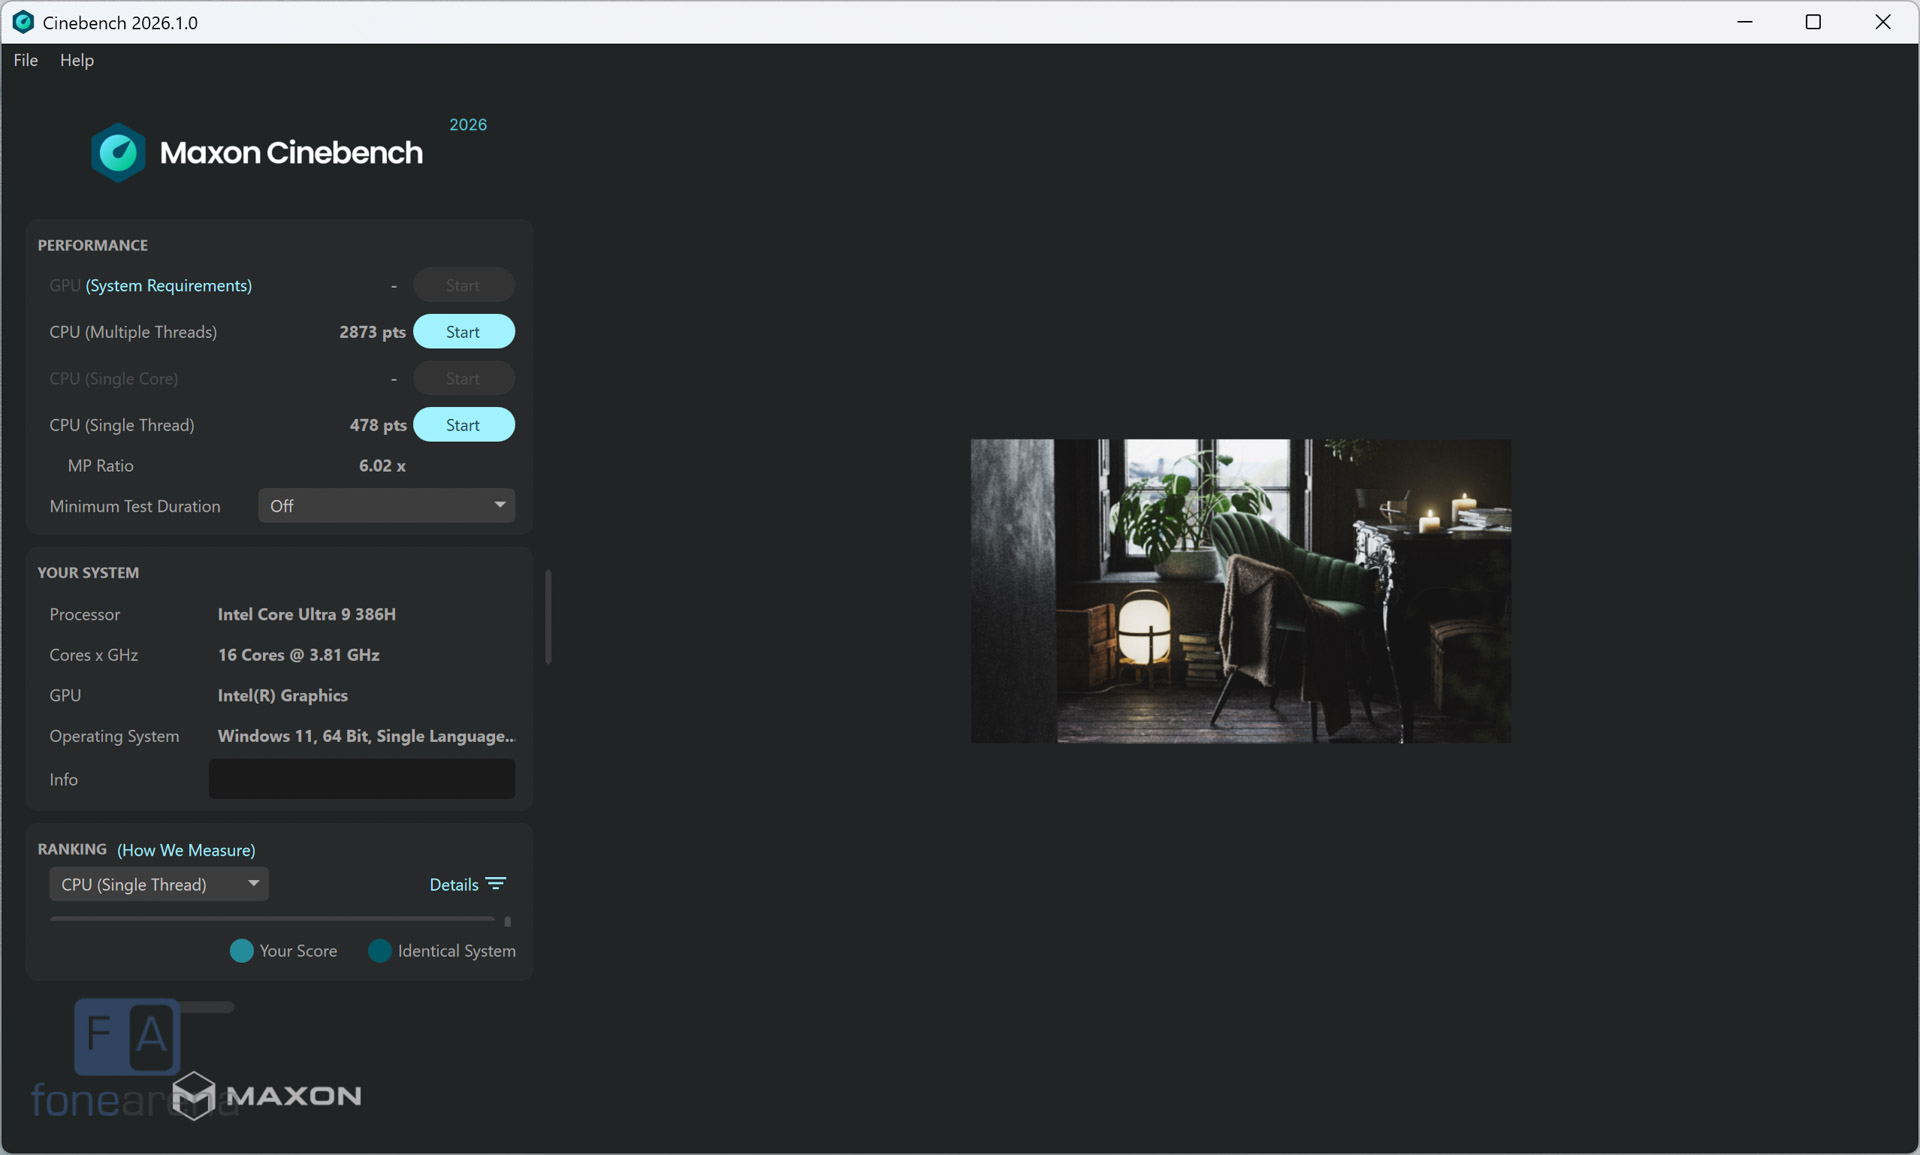Click the 478 pts single-thread score
1920x1155 pixels.
378,425
